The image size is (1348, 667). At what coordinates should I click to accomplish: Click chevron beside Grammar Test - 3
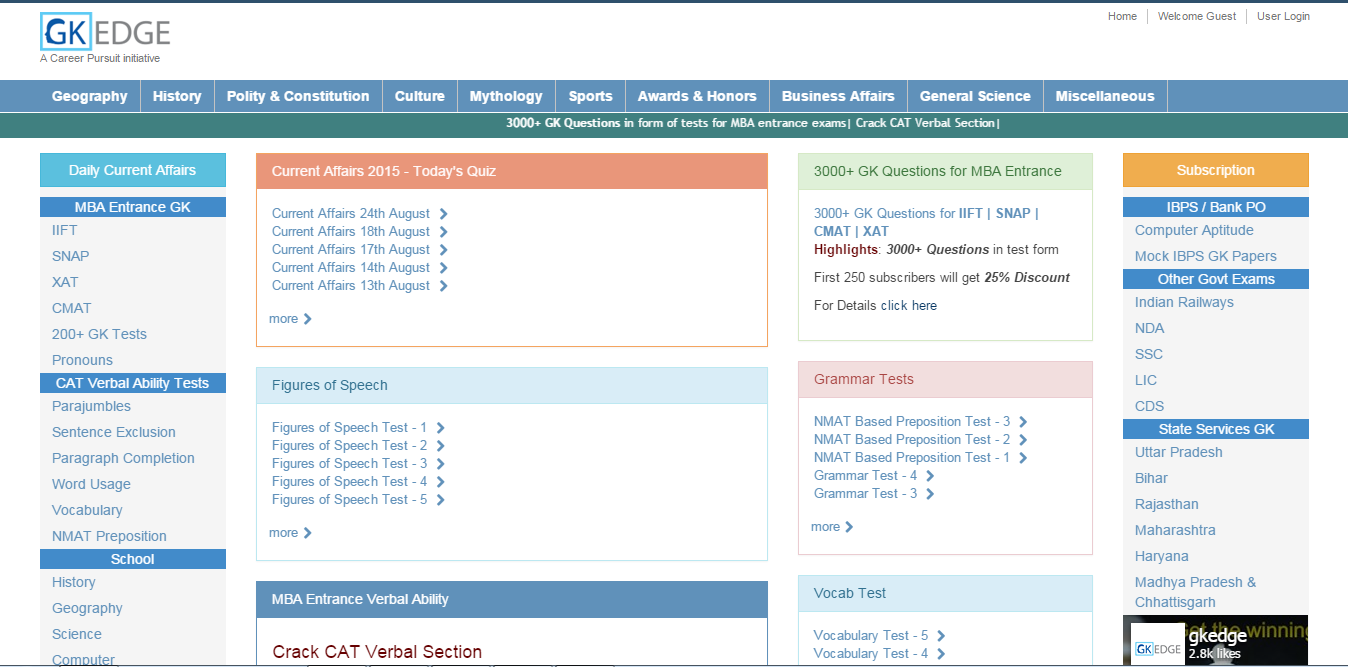(x=930, y=494)
